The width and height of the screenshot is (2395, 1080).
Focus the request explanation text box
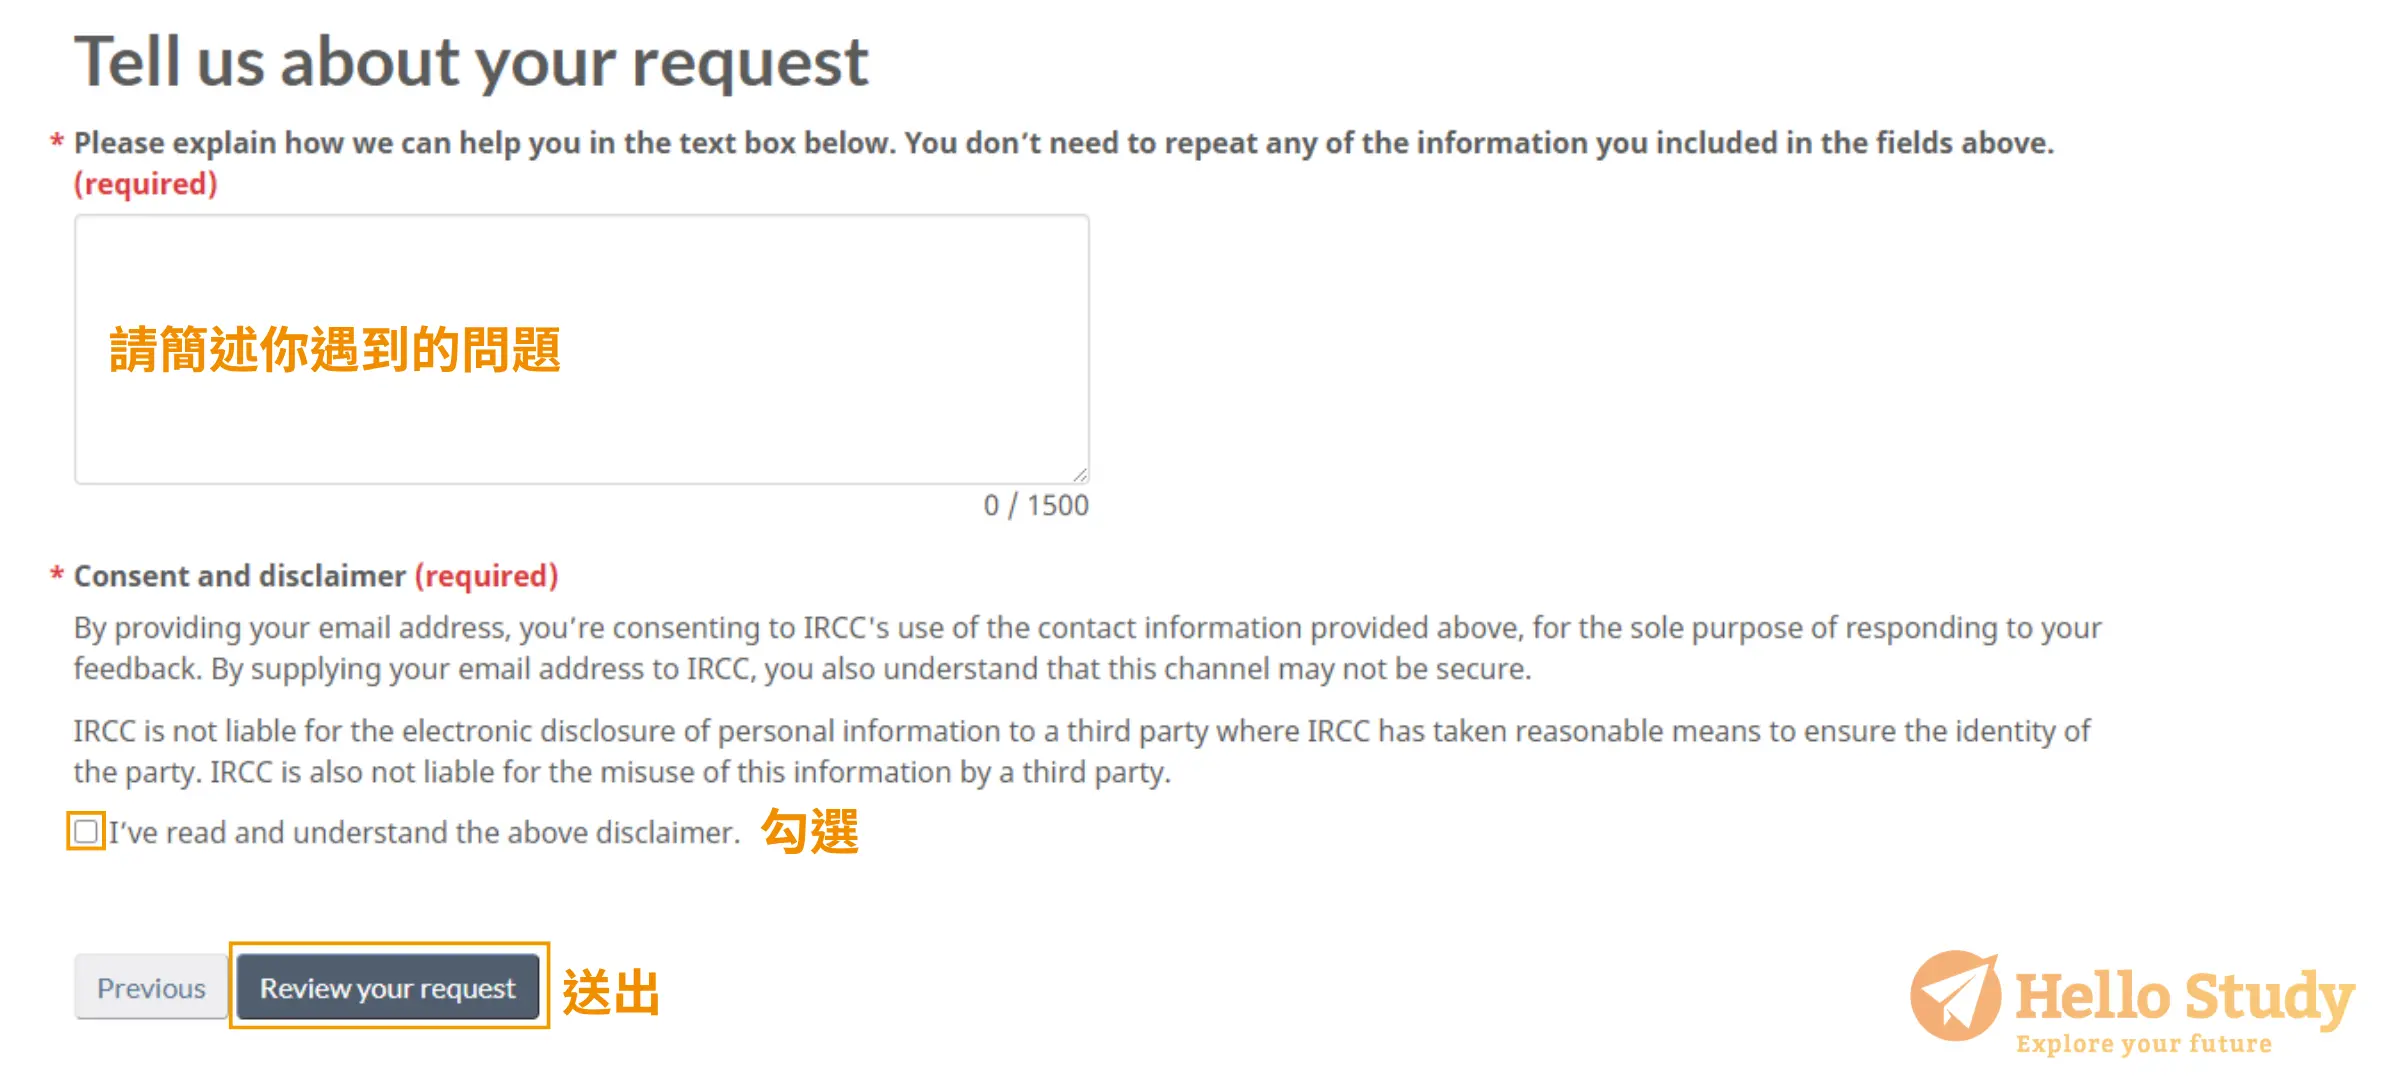(x=582, y=349)
